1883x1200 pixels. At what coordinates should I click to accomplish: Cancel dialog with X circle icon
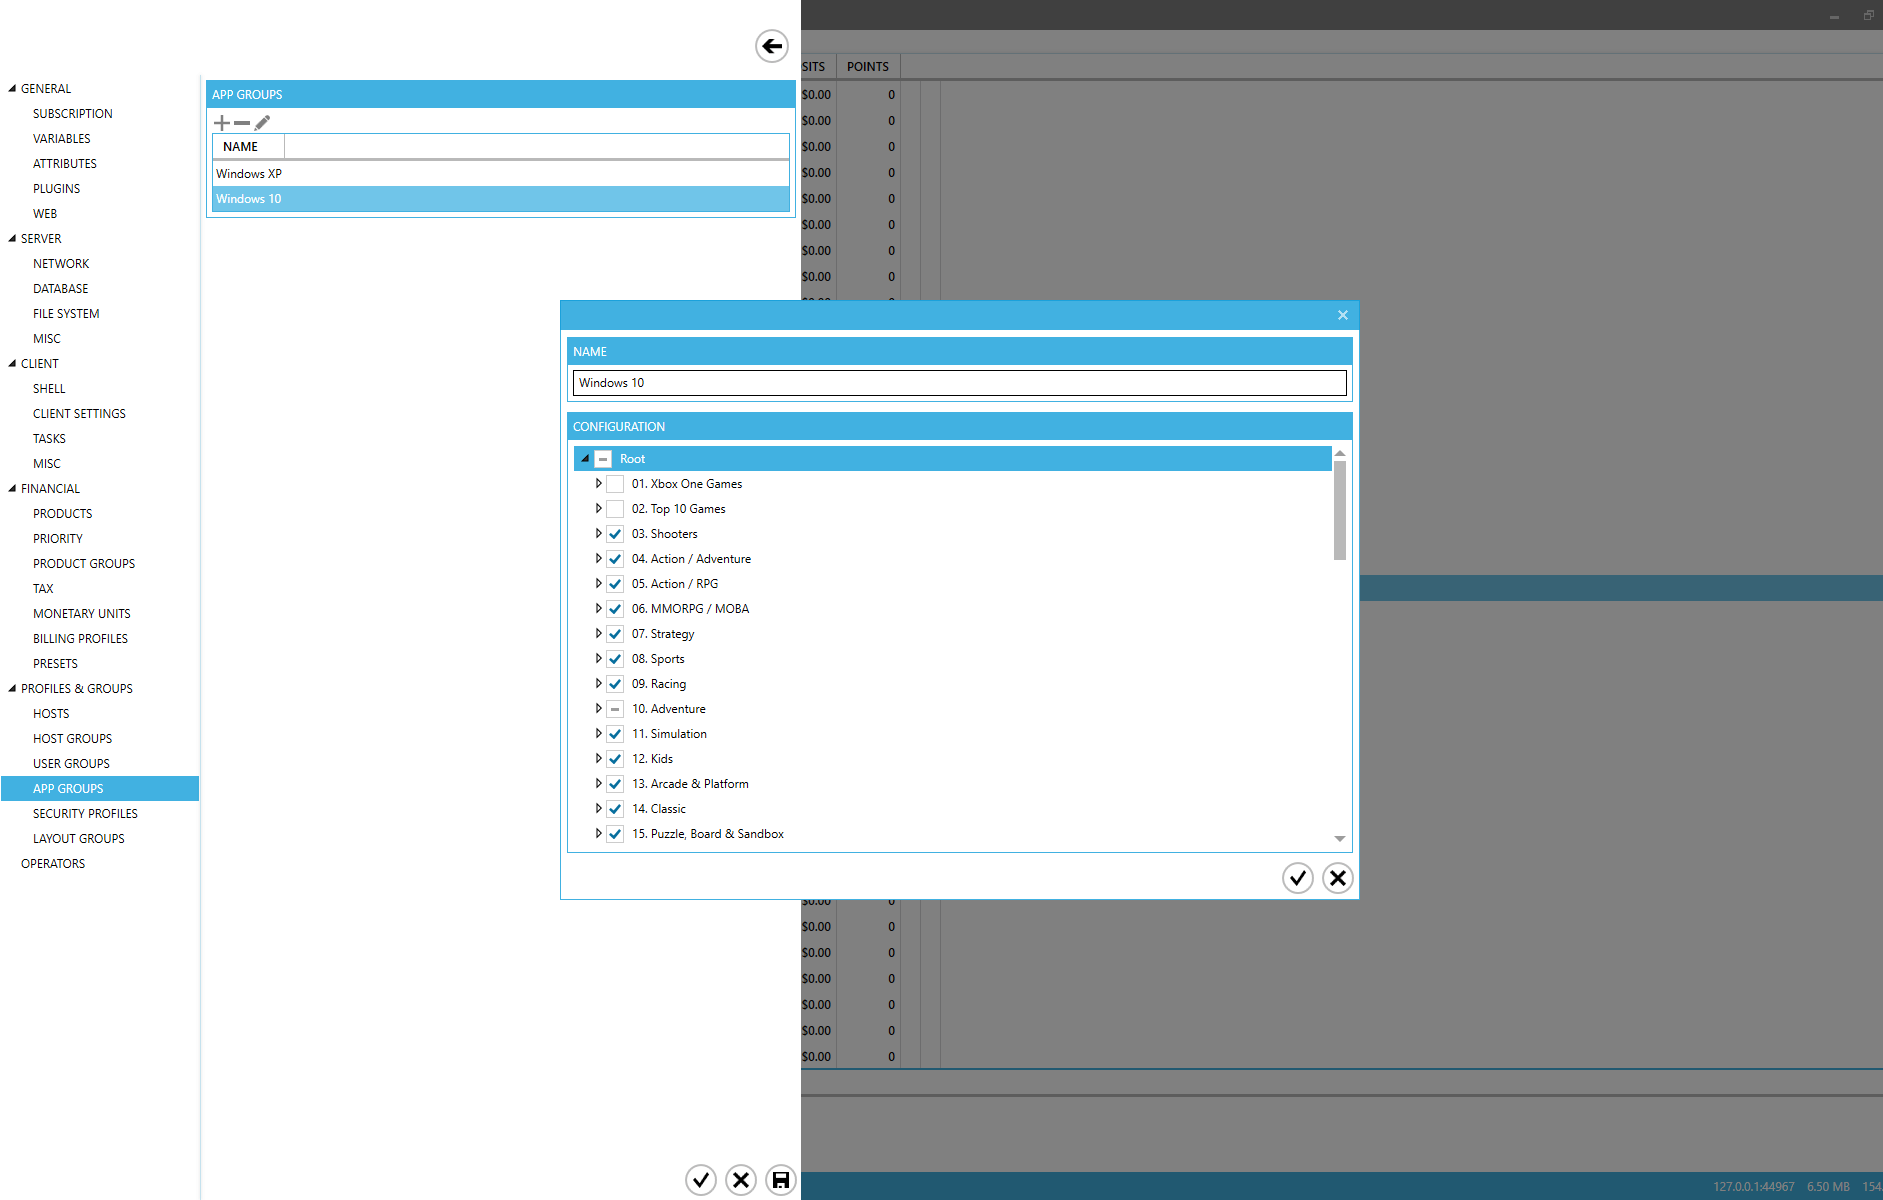pyautogui.click(x=1337, y=878)
